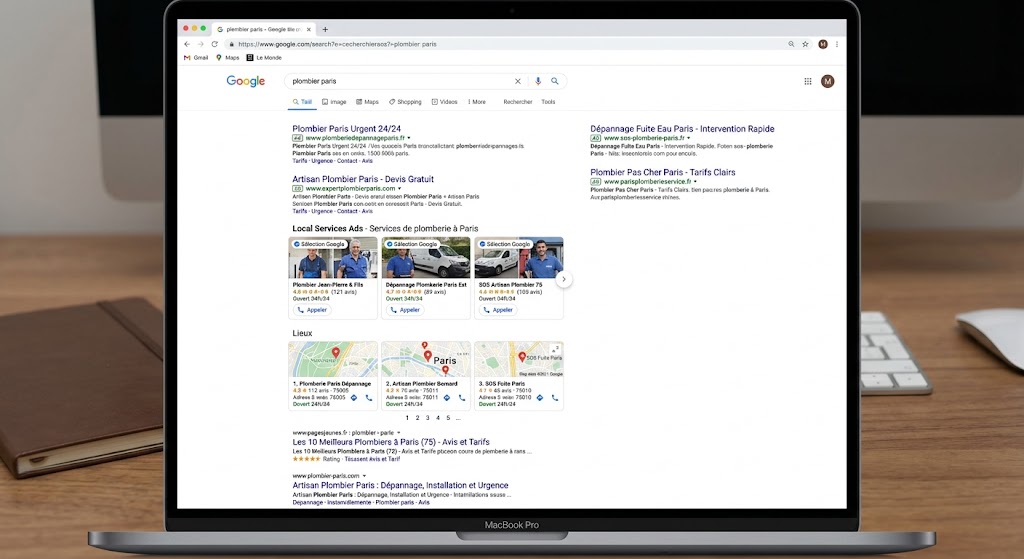Call Artisan Plombier Bernard via phone icon
This screenshot has width=1024, height=559.
(462, 398)
